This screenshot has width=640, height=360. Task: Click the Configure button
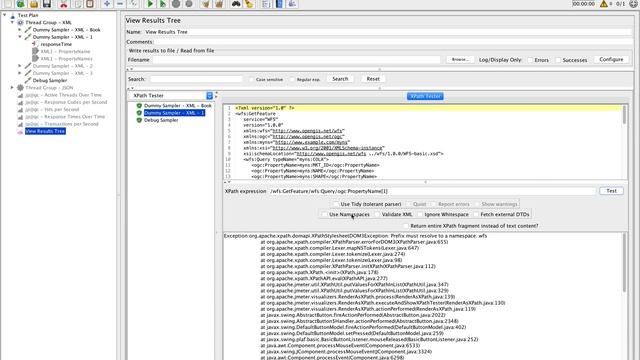click(x=611, y=60)
